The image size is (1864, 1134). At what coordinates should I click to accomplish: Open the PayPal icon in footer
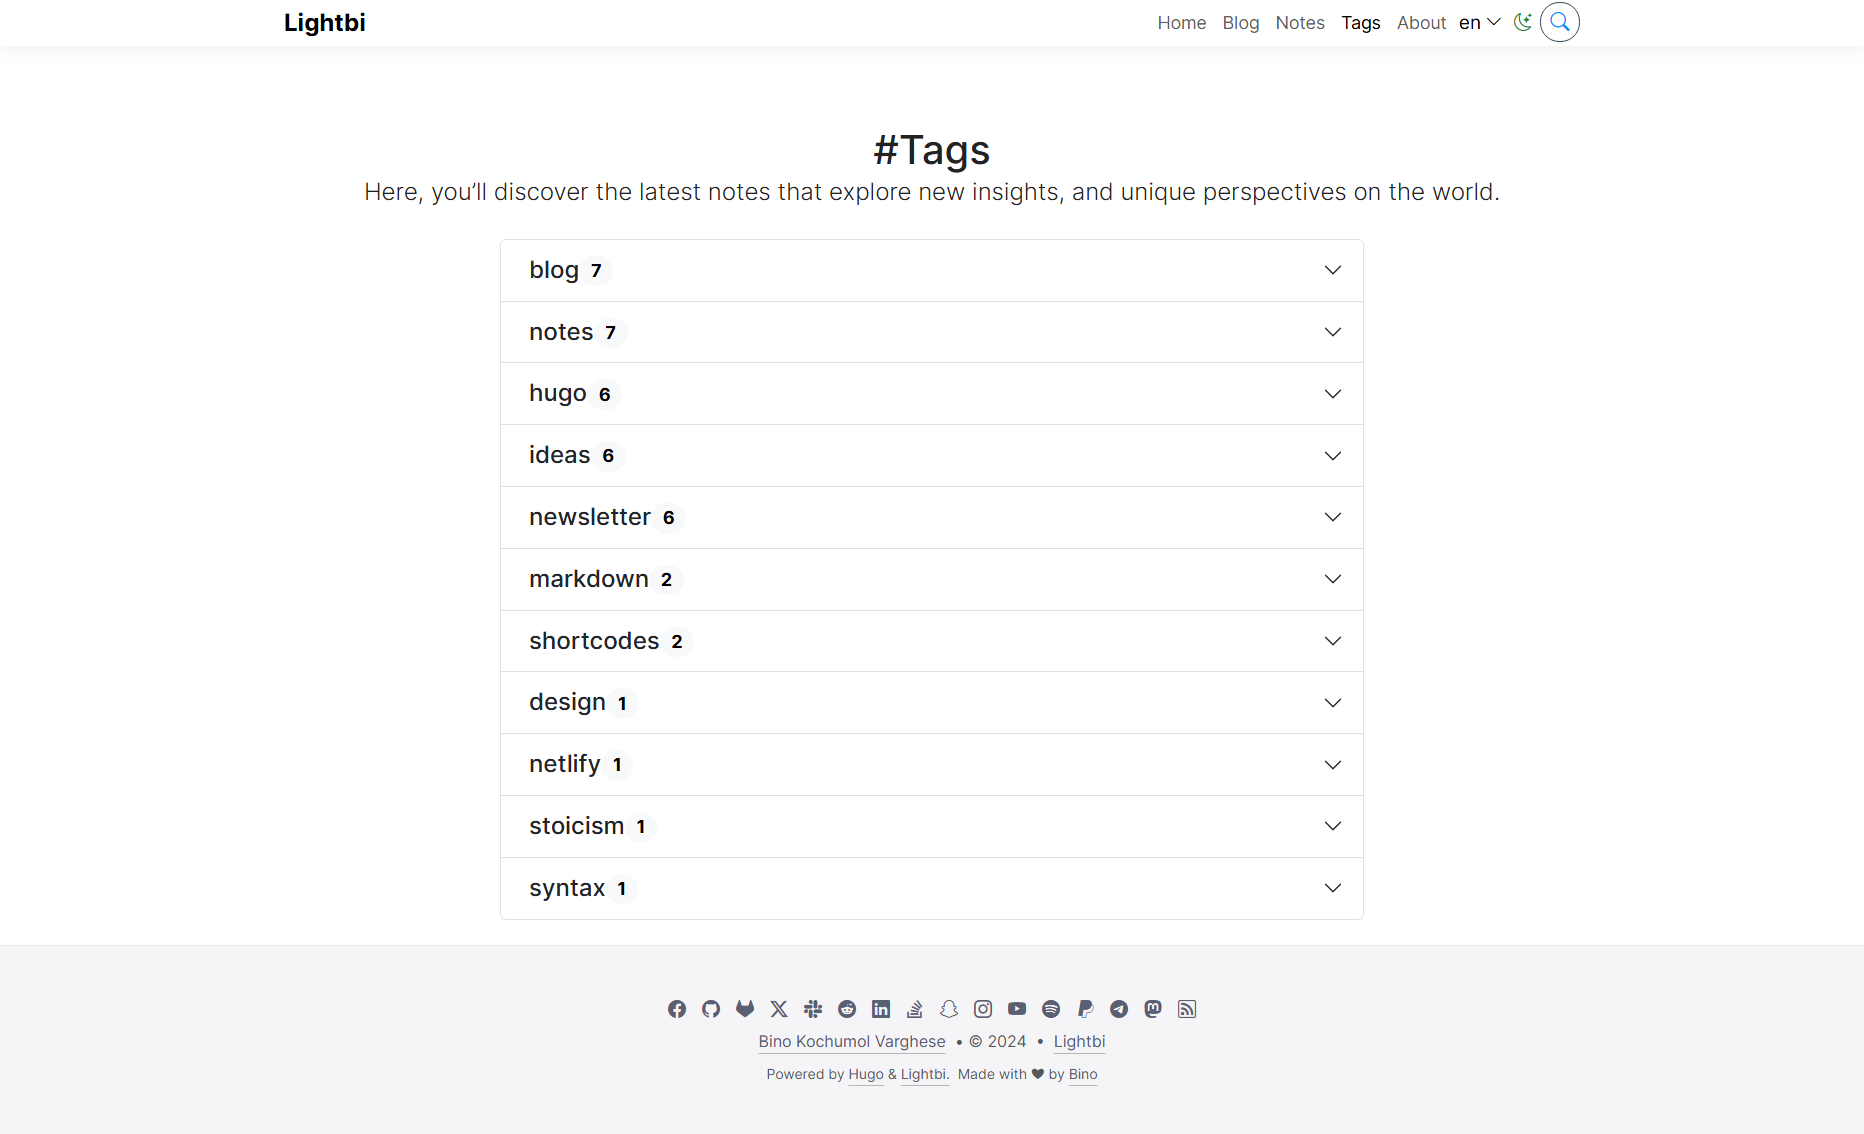click(1085, 1009)
